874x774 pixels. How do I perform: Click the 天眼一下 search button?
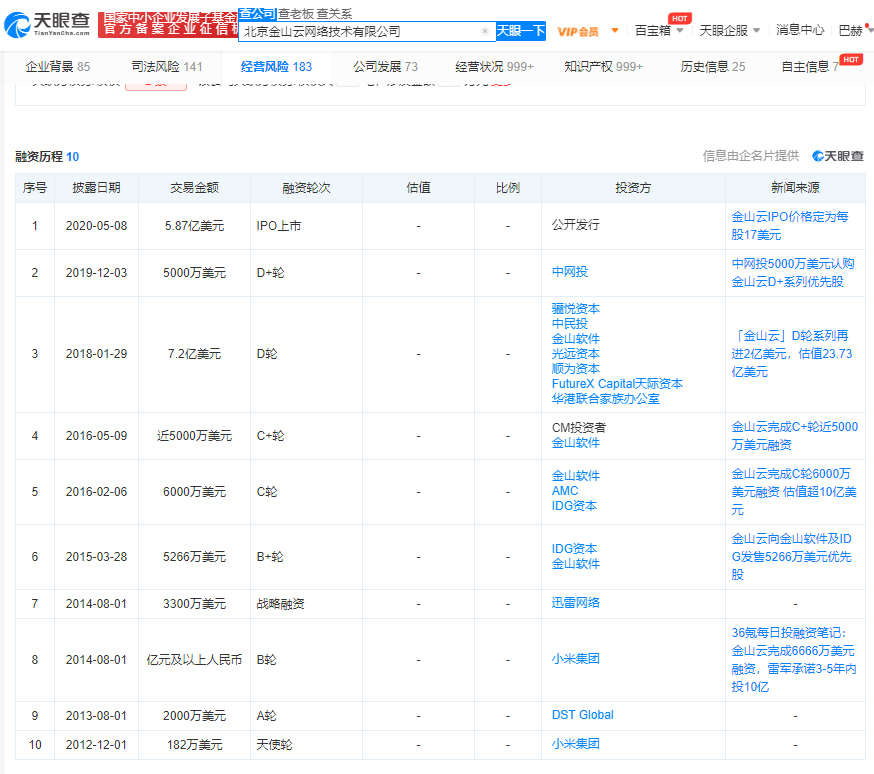pos(519,31)
